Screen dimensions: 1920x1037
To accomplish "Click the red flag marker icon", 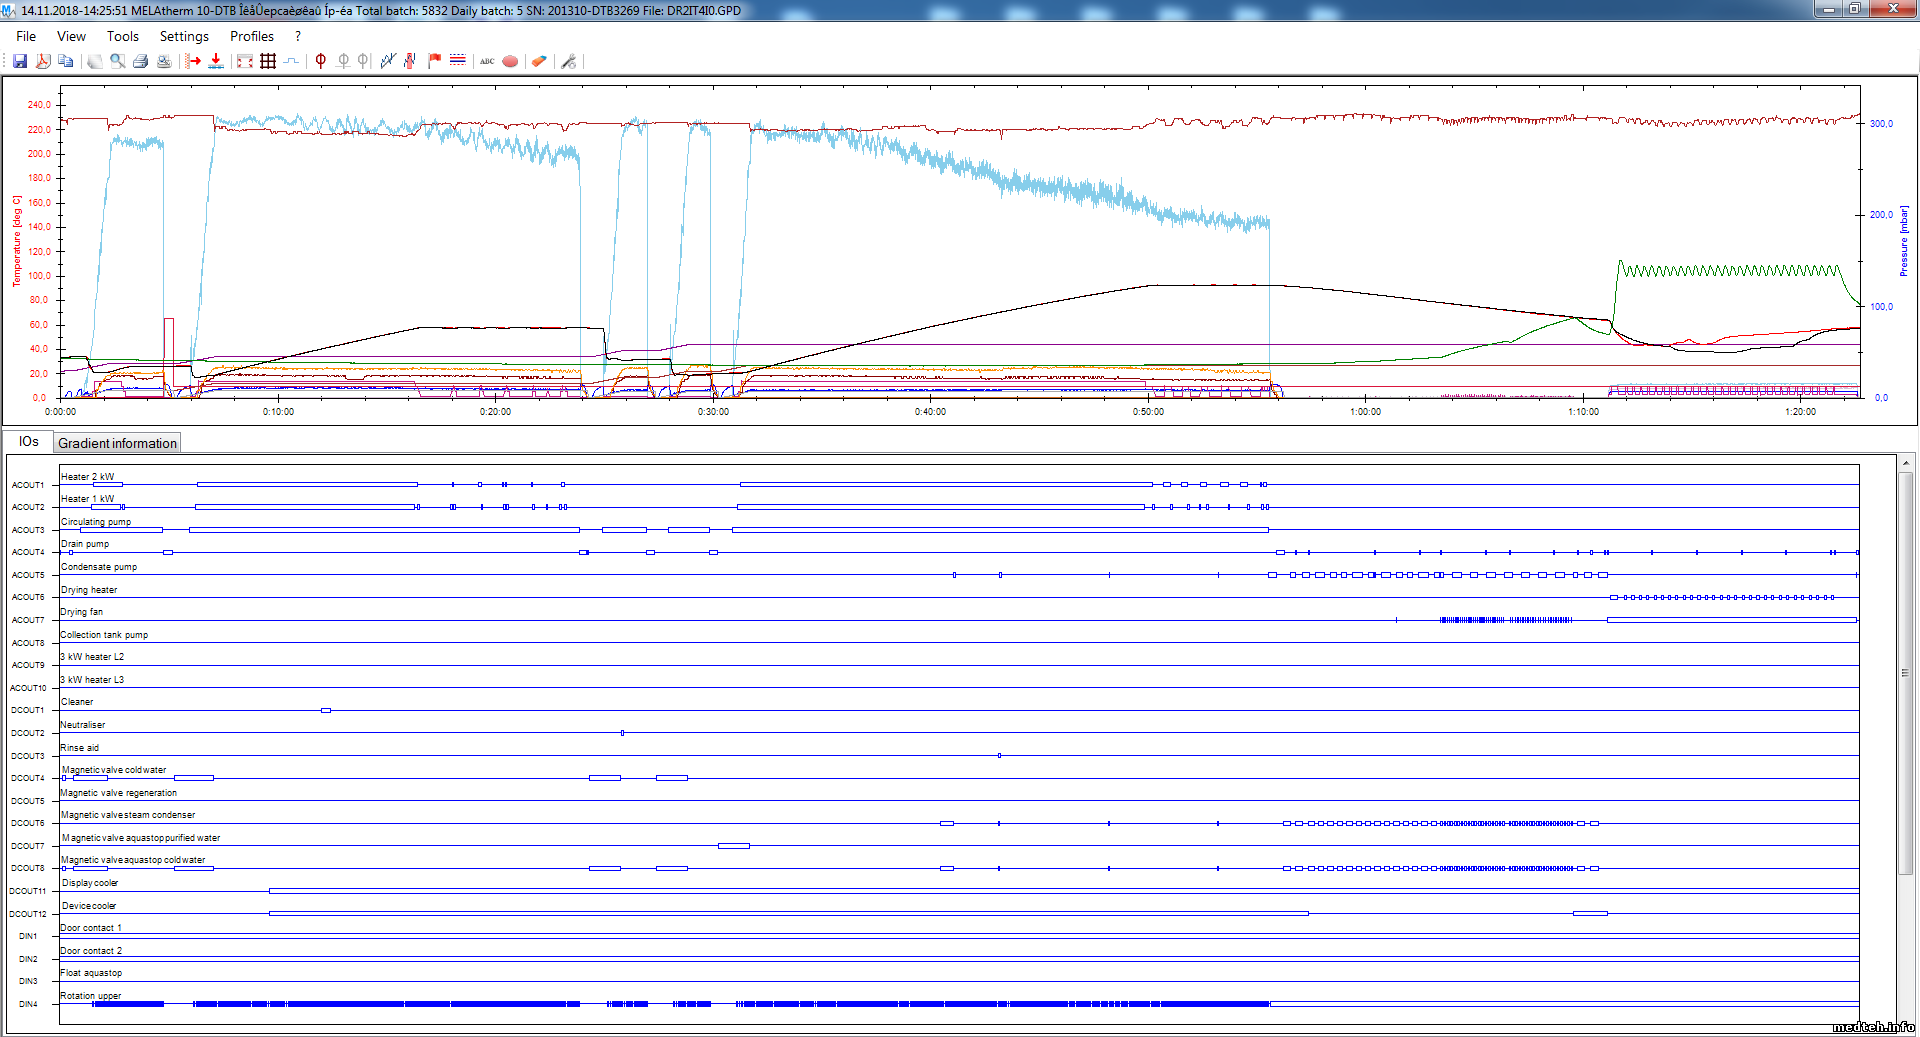I will [x=434, y=61].
